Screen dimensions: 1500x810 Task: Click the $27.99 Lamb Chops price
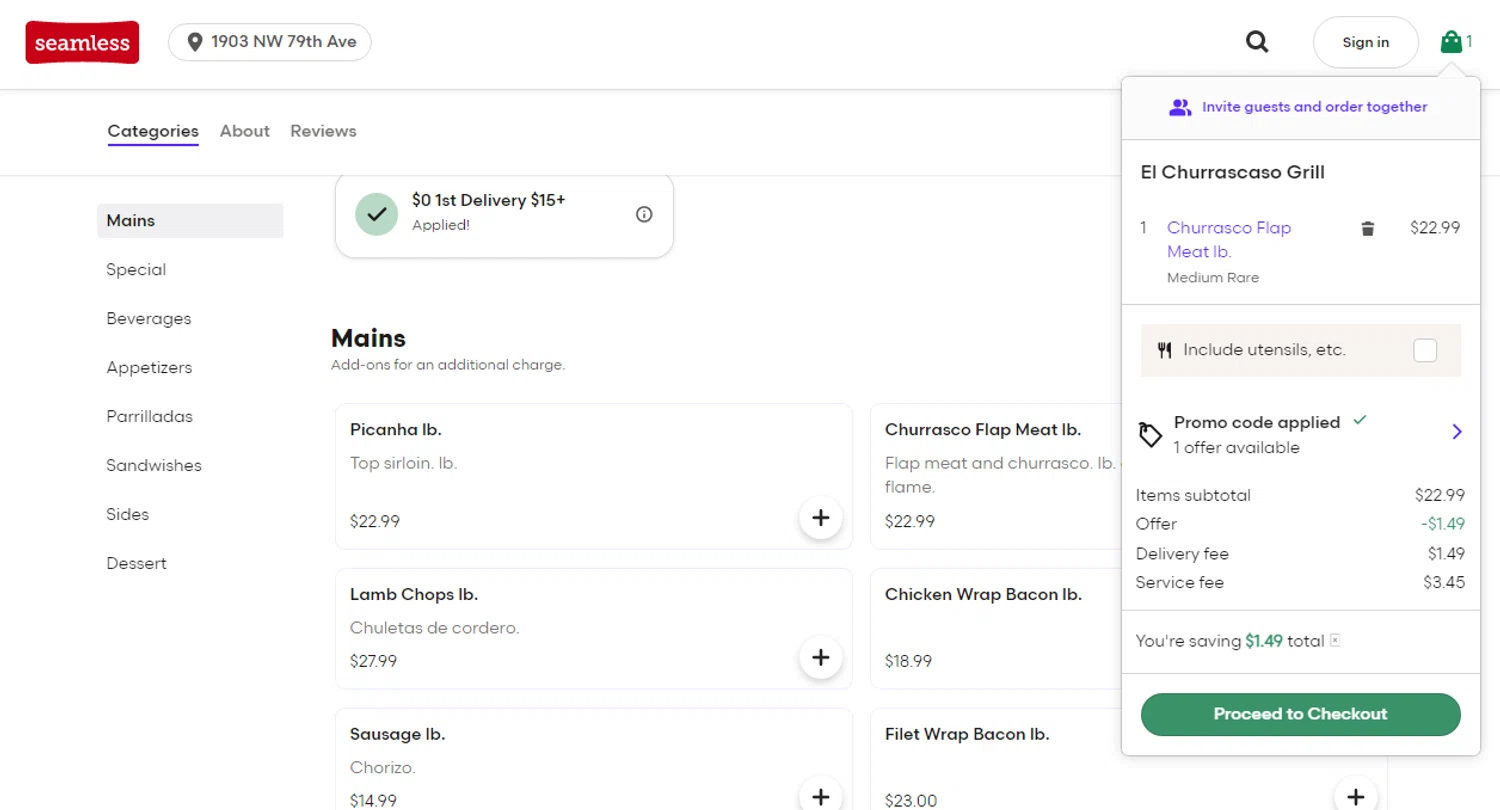click(x=373, y=661)
